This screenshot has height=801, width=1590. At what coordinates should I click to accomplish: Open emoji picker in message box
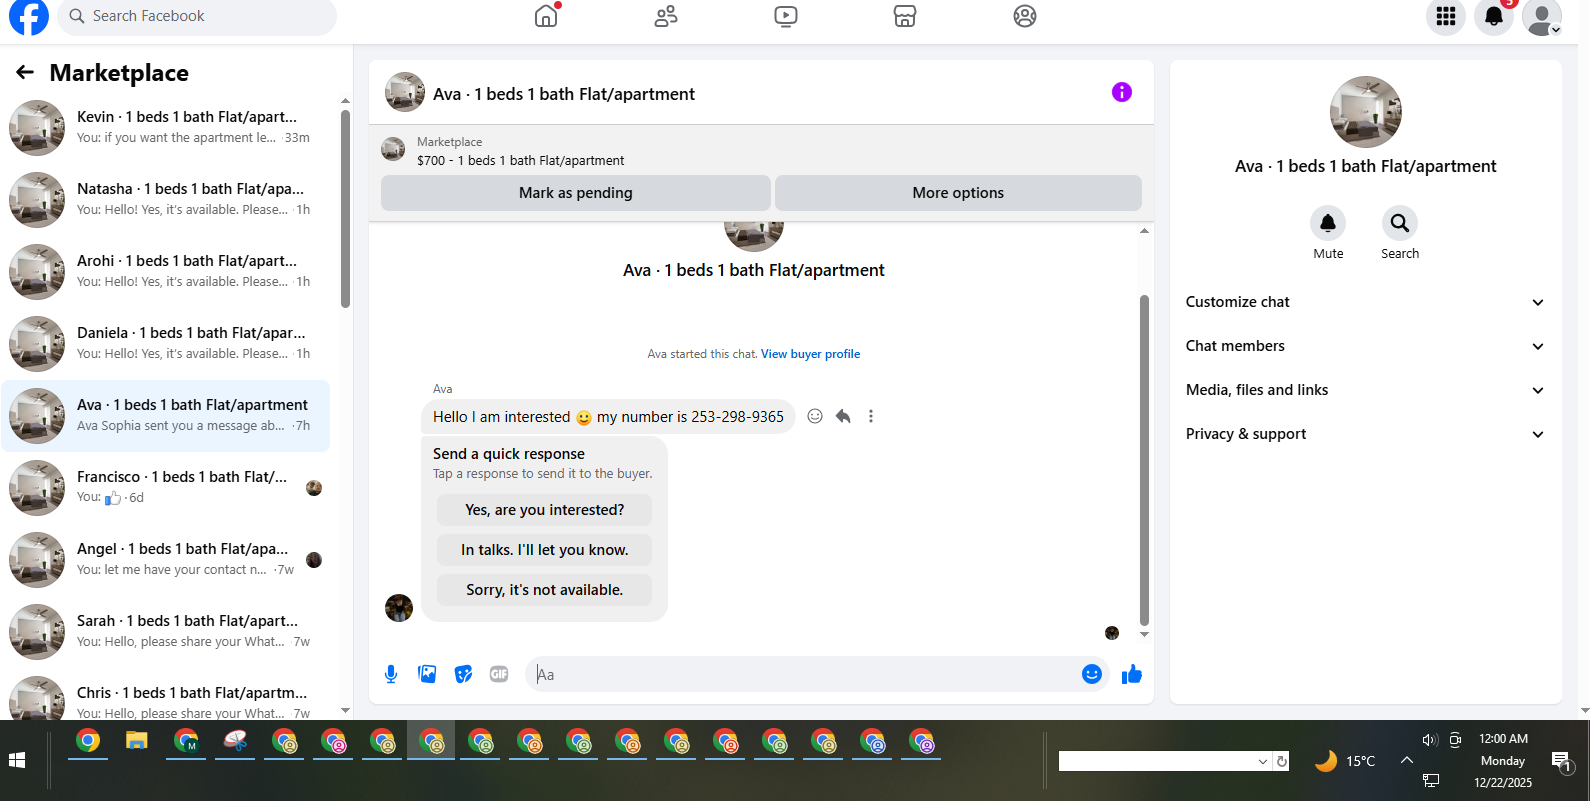click(x=1092, y=674)
